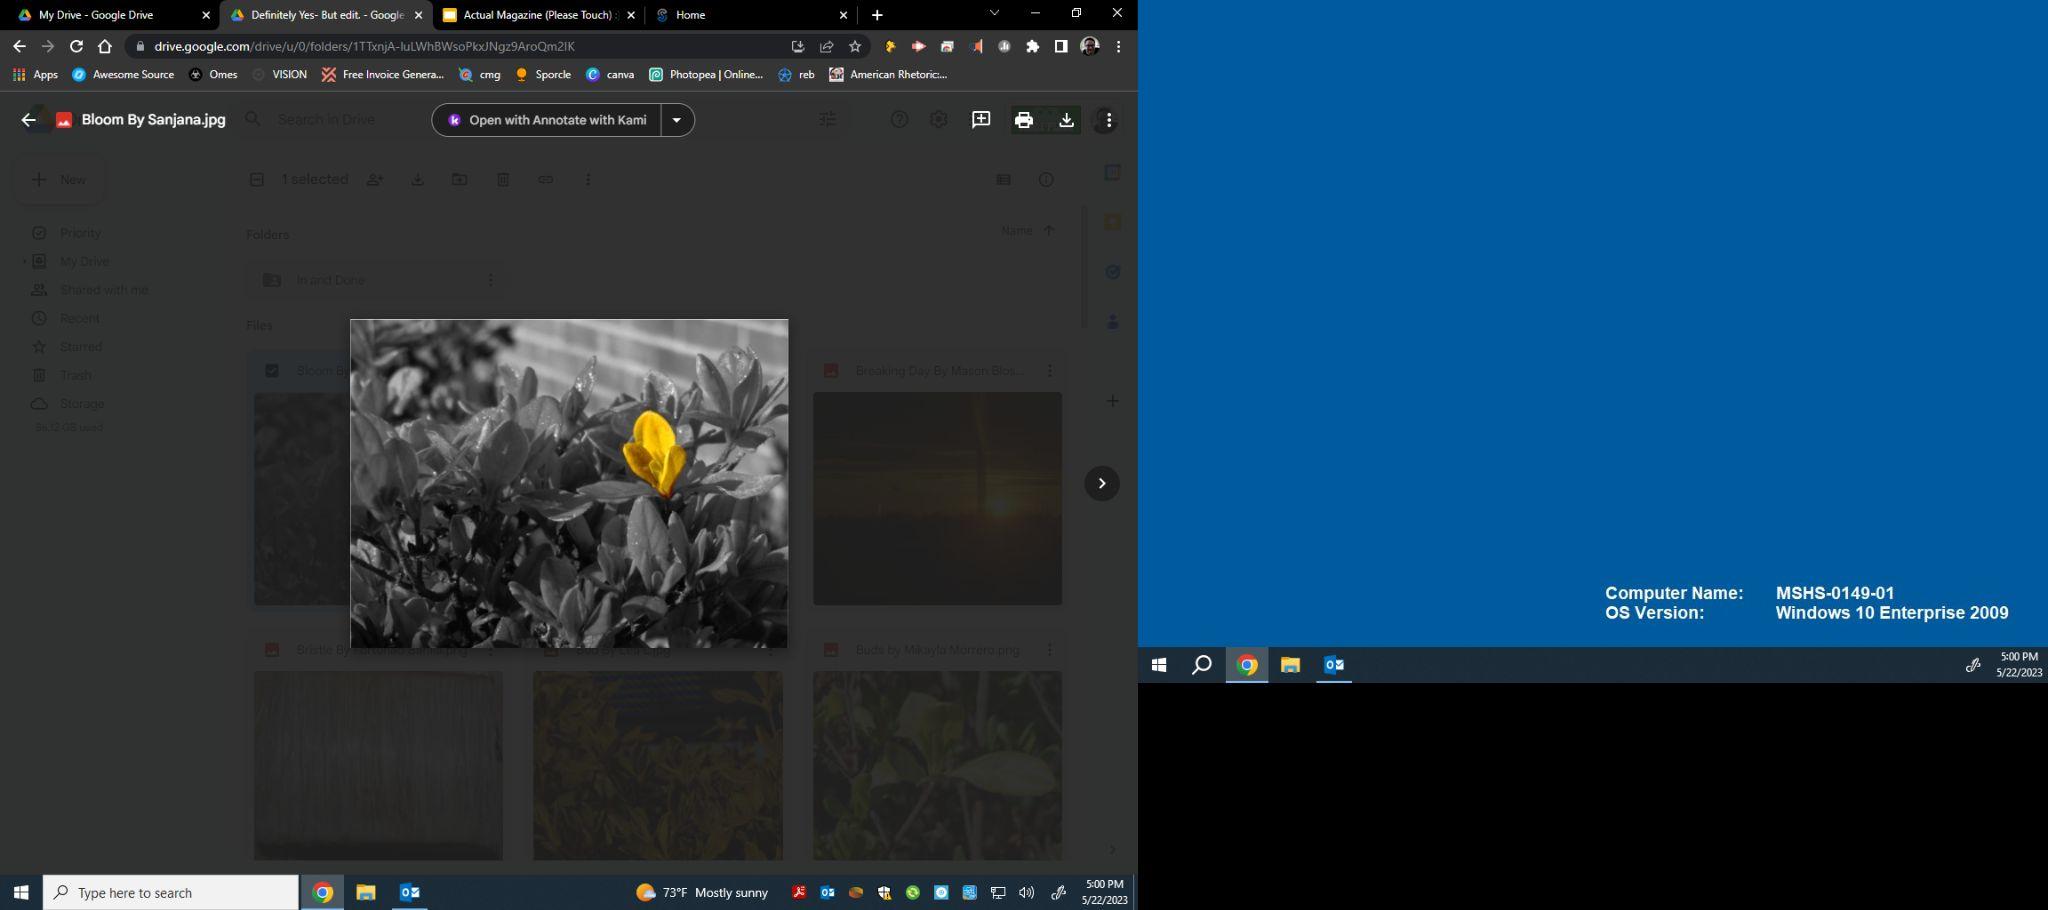
Task: Bookmark this page with the star
Action: (x=855, y=46)
